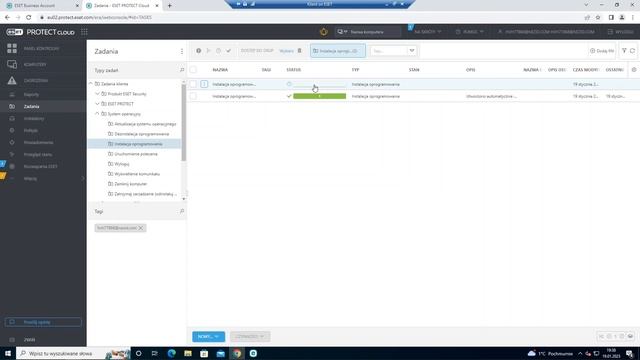Click the empty progress bar in row one
640x360 pixels.
pyautogui.click(x=320, y=84)
